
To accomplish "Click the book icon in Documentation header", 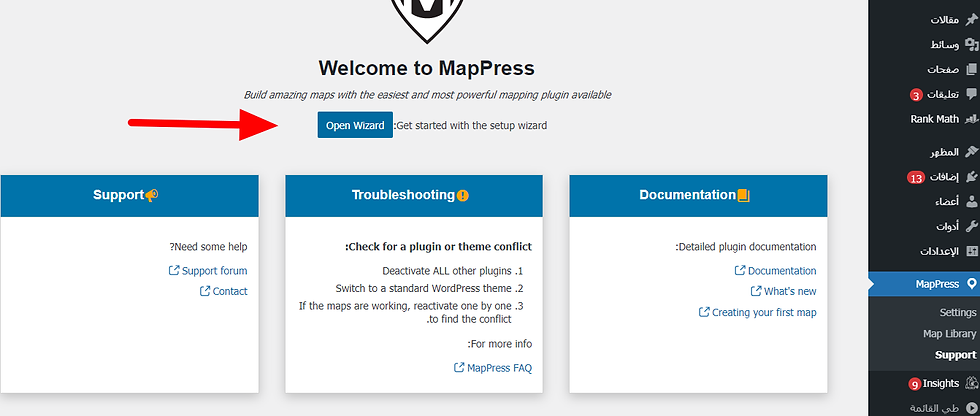I will [743, 196].
